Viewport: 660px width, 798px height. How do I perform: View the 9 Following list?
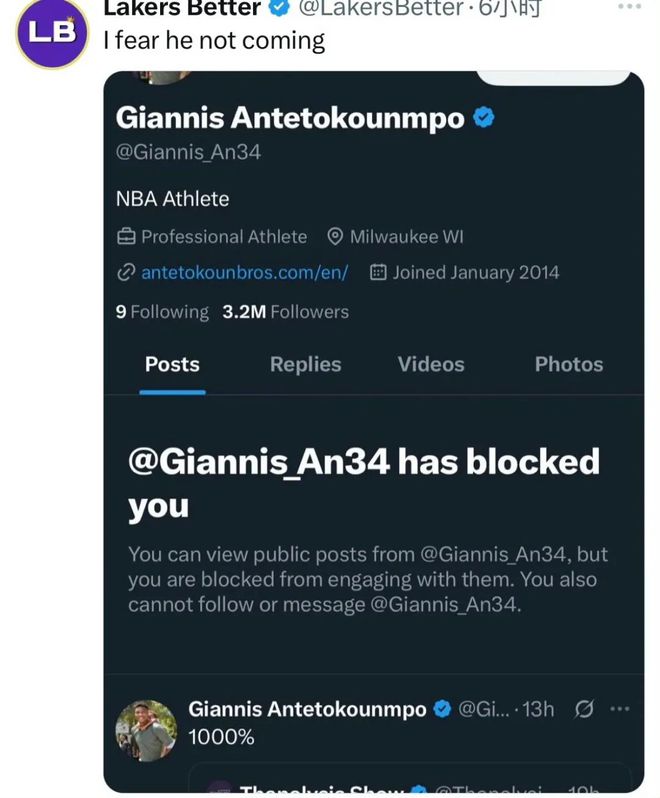pyautogui.click(x=162, y=312)
